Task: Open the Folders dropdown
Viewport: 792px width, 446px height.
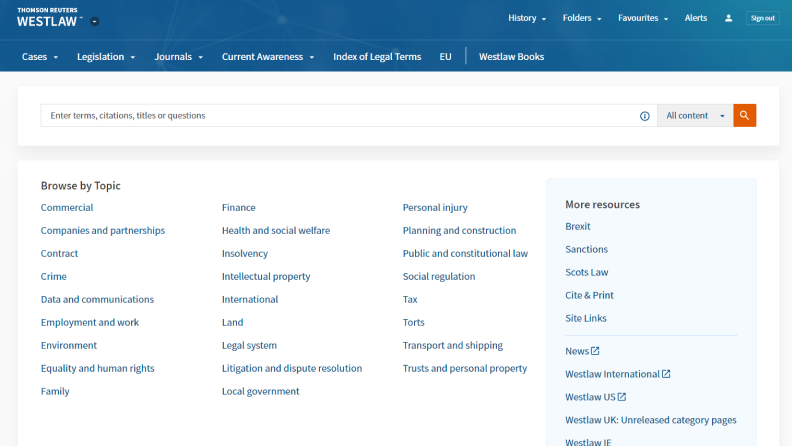Action: [582, 18]
